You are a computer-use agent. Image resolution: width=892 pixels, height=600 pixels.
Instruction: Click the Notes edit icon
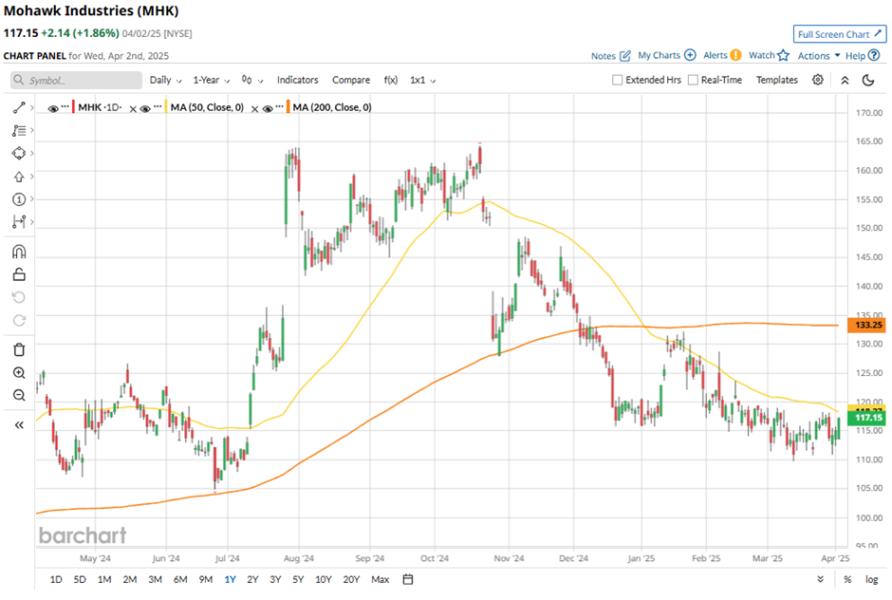[625, 55]
